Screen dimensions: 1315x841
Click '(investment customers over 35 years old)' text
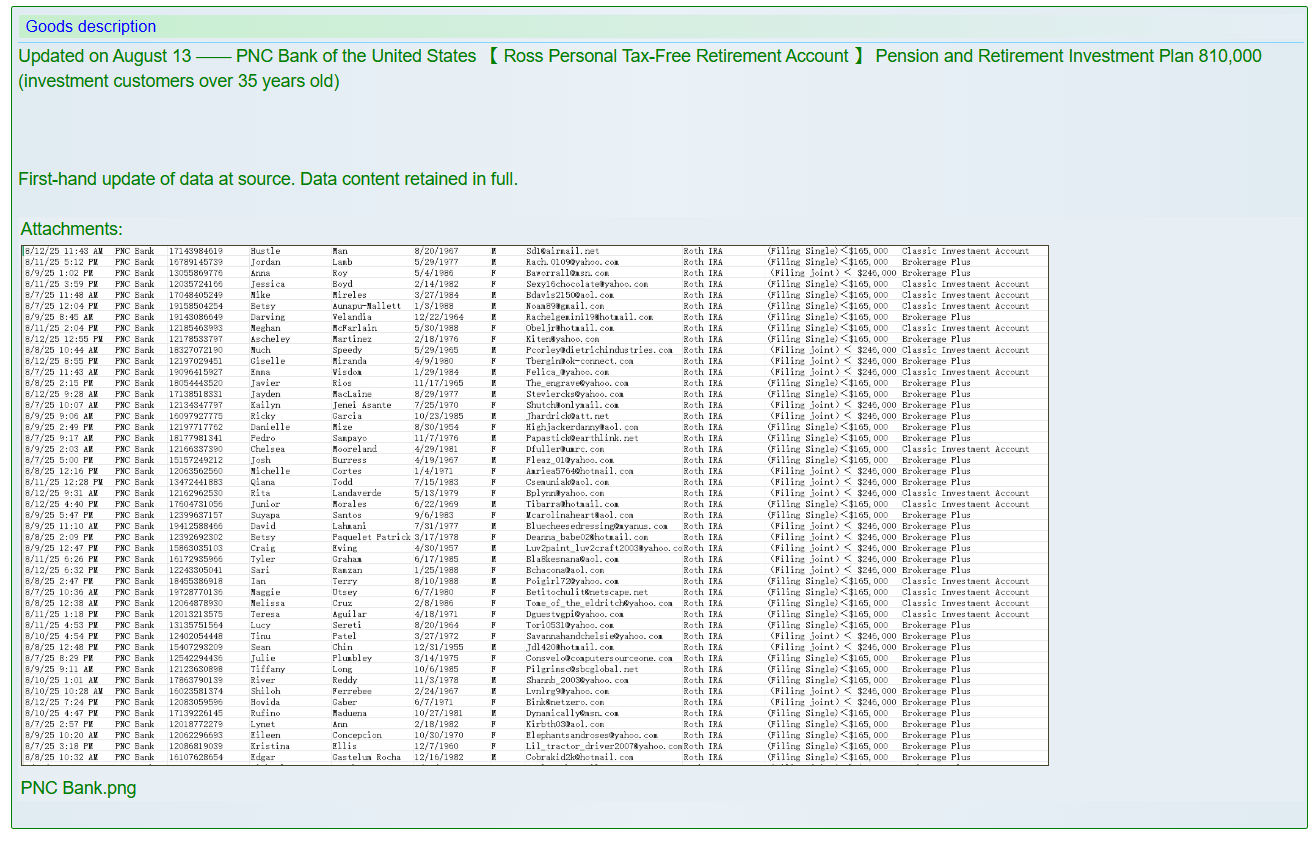pyautogui.click(x=179, y=81)
